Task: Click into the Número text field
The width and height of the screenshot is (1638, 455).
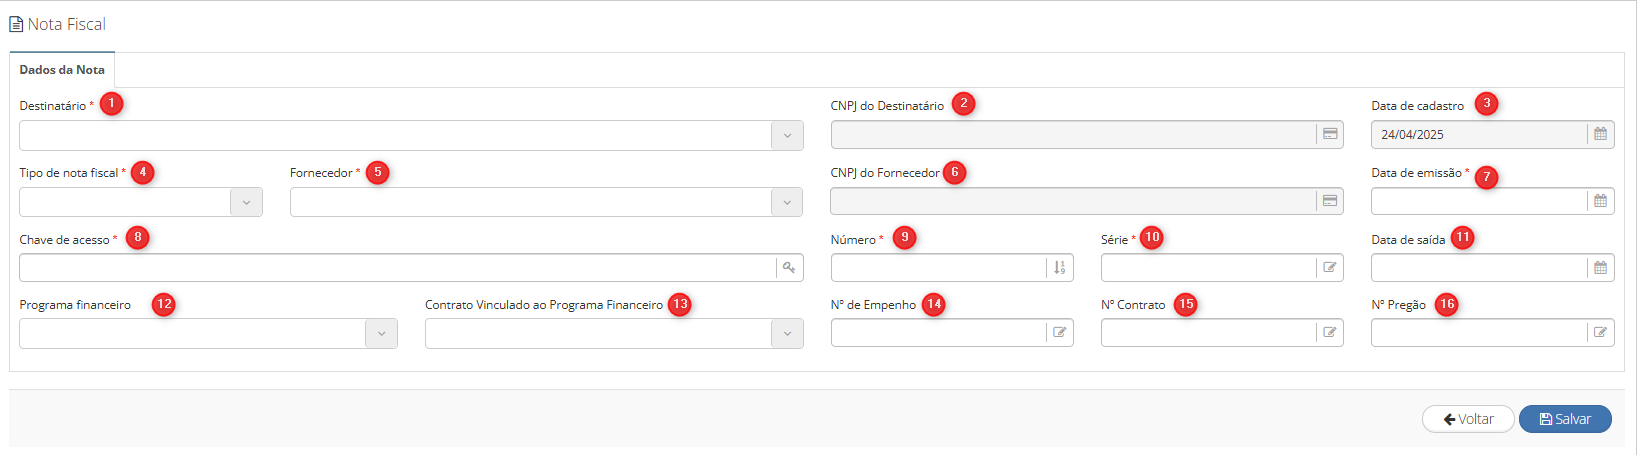Action: (939, 268)
